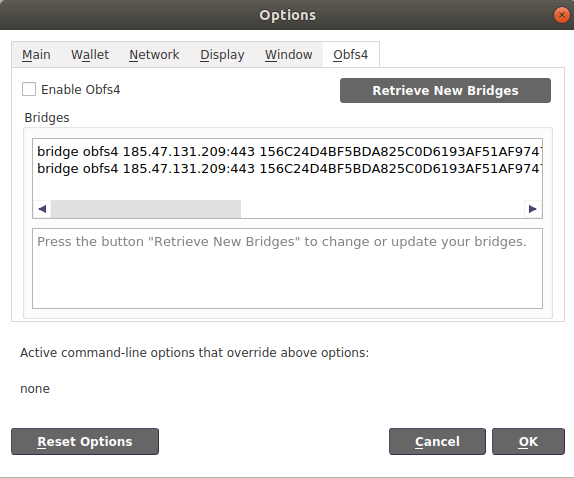Enable the Obfs4 checkbox

click(x=29, y=89)
